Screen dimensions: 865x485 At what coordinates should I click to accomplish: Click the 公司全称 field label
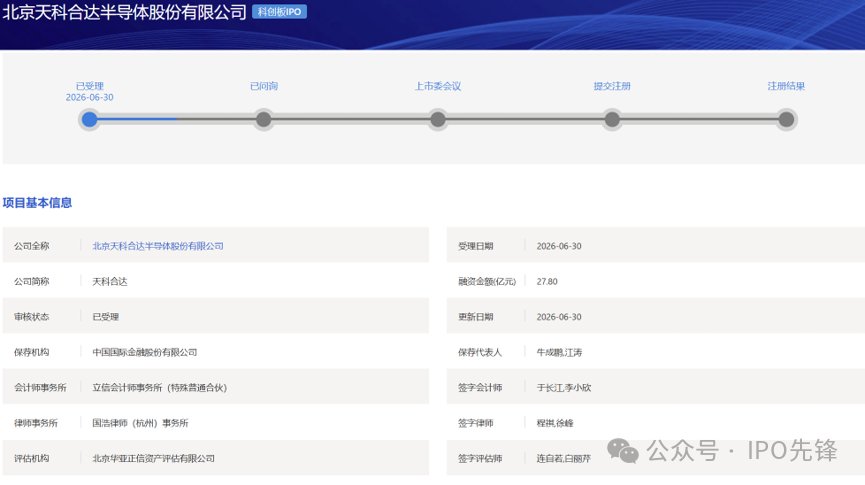pos(31,246)
